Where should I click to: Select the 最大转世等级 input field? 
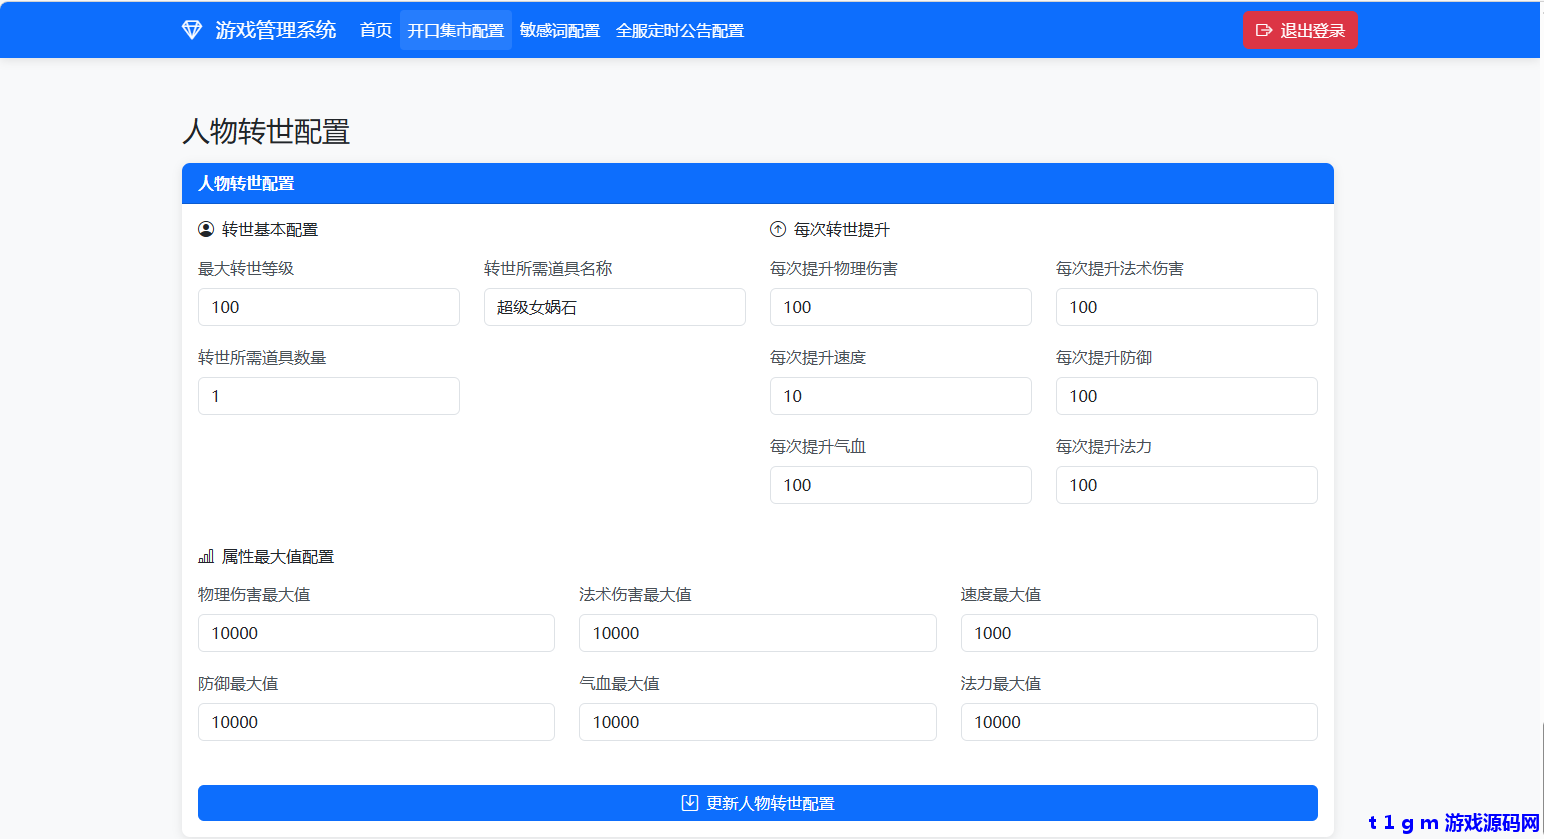pos(328,307)
